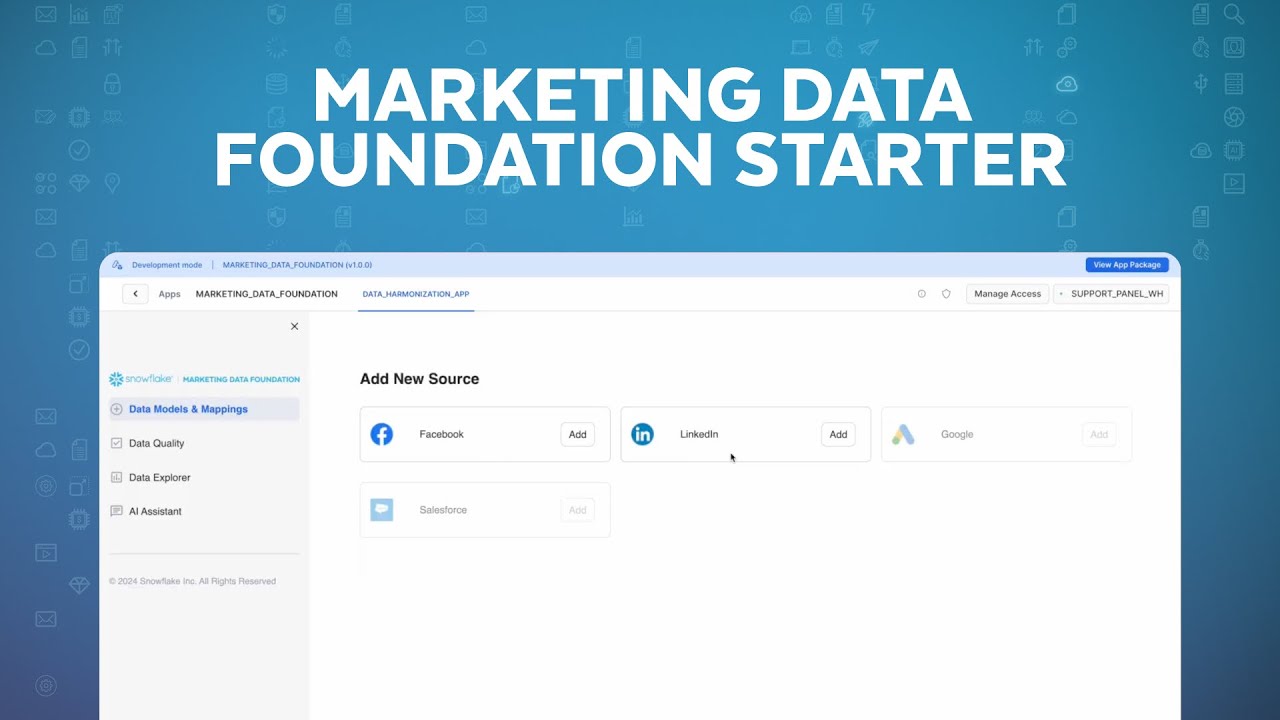The height and width of the screenshot is (720, 1280).
Task: Click the disabled Add button for Salesforce
Action: (x=578, y=510)
